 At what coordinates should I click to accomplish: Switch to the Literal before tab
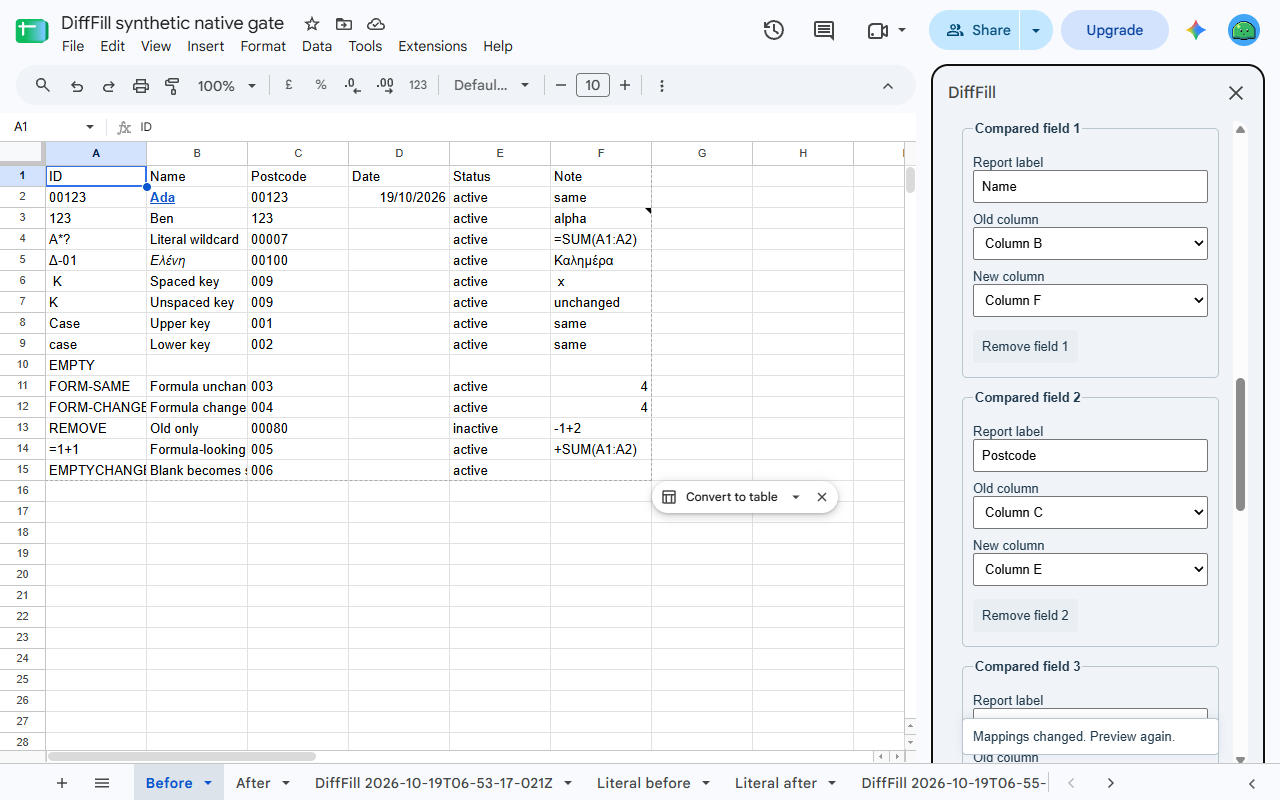click(x=644, y=783)
